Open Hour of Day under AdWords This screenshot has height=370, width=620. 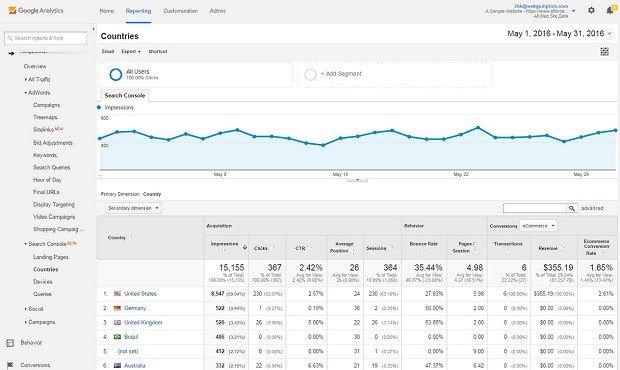coord(47,180)
